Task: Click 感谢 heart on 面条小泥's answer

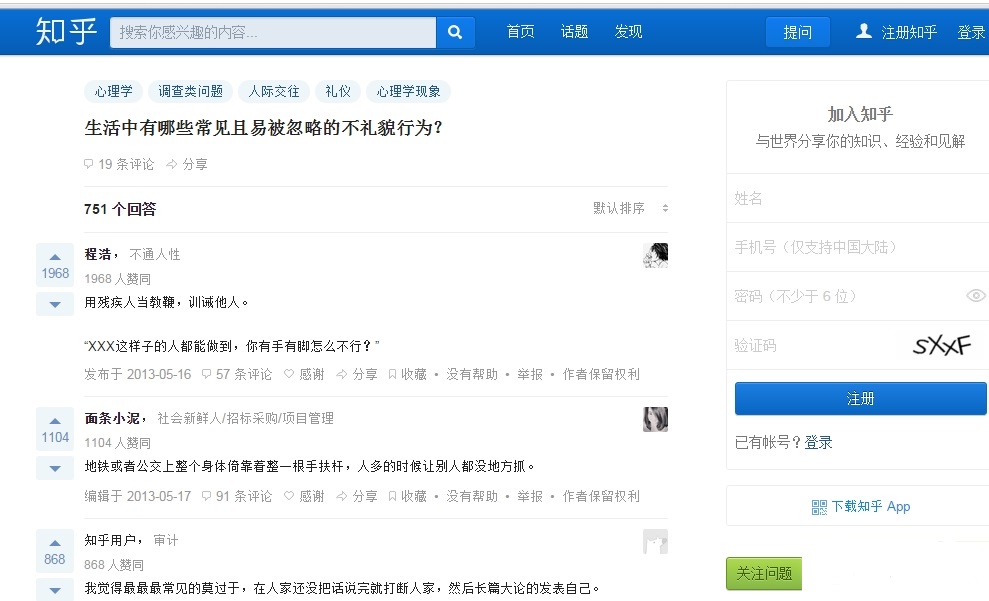Action: (x=304, y=496)
